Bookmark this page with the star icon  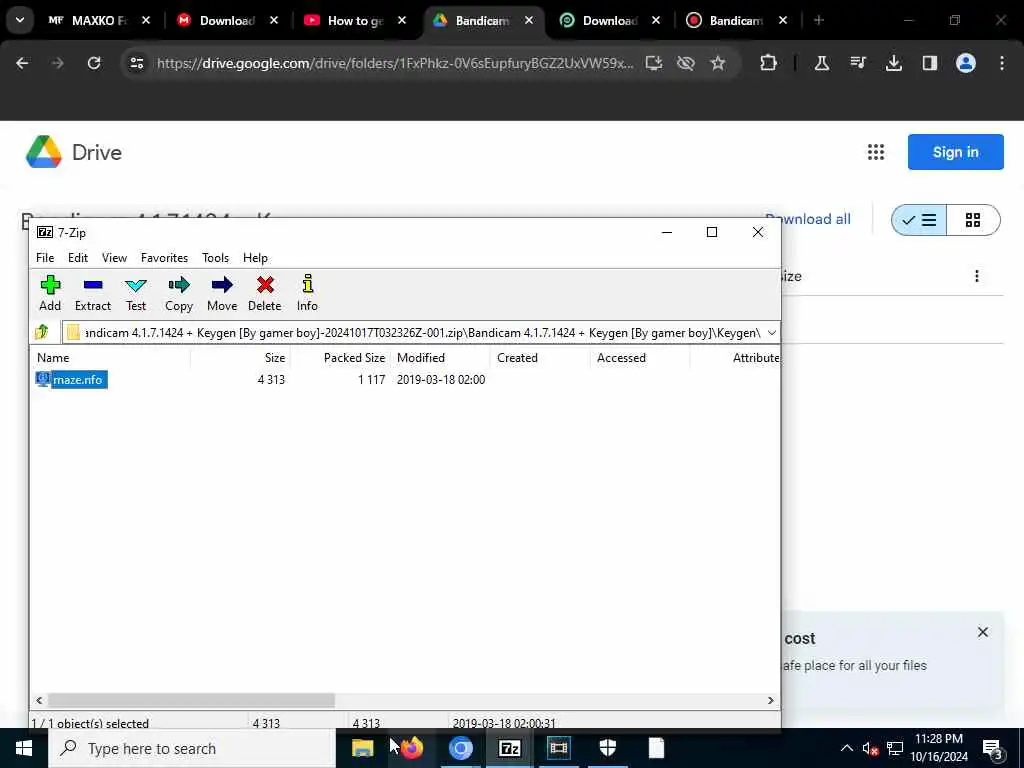718,63
